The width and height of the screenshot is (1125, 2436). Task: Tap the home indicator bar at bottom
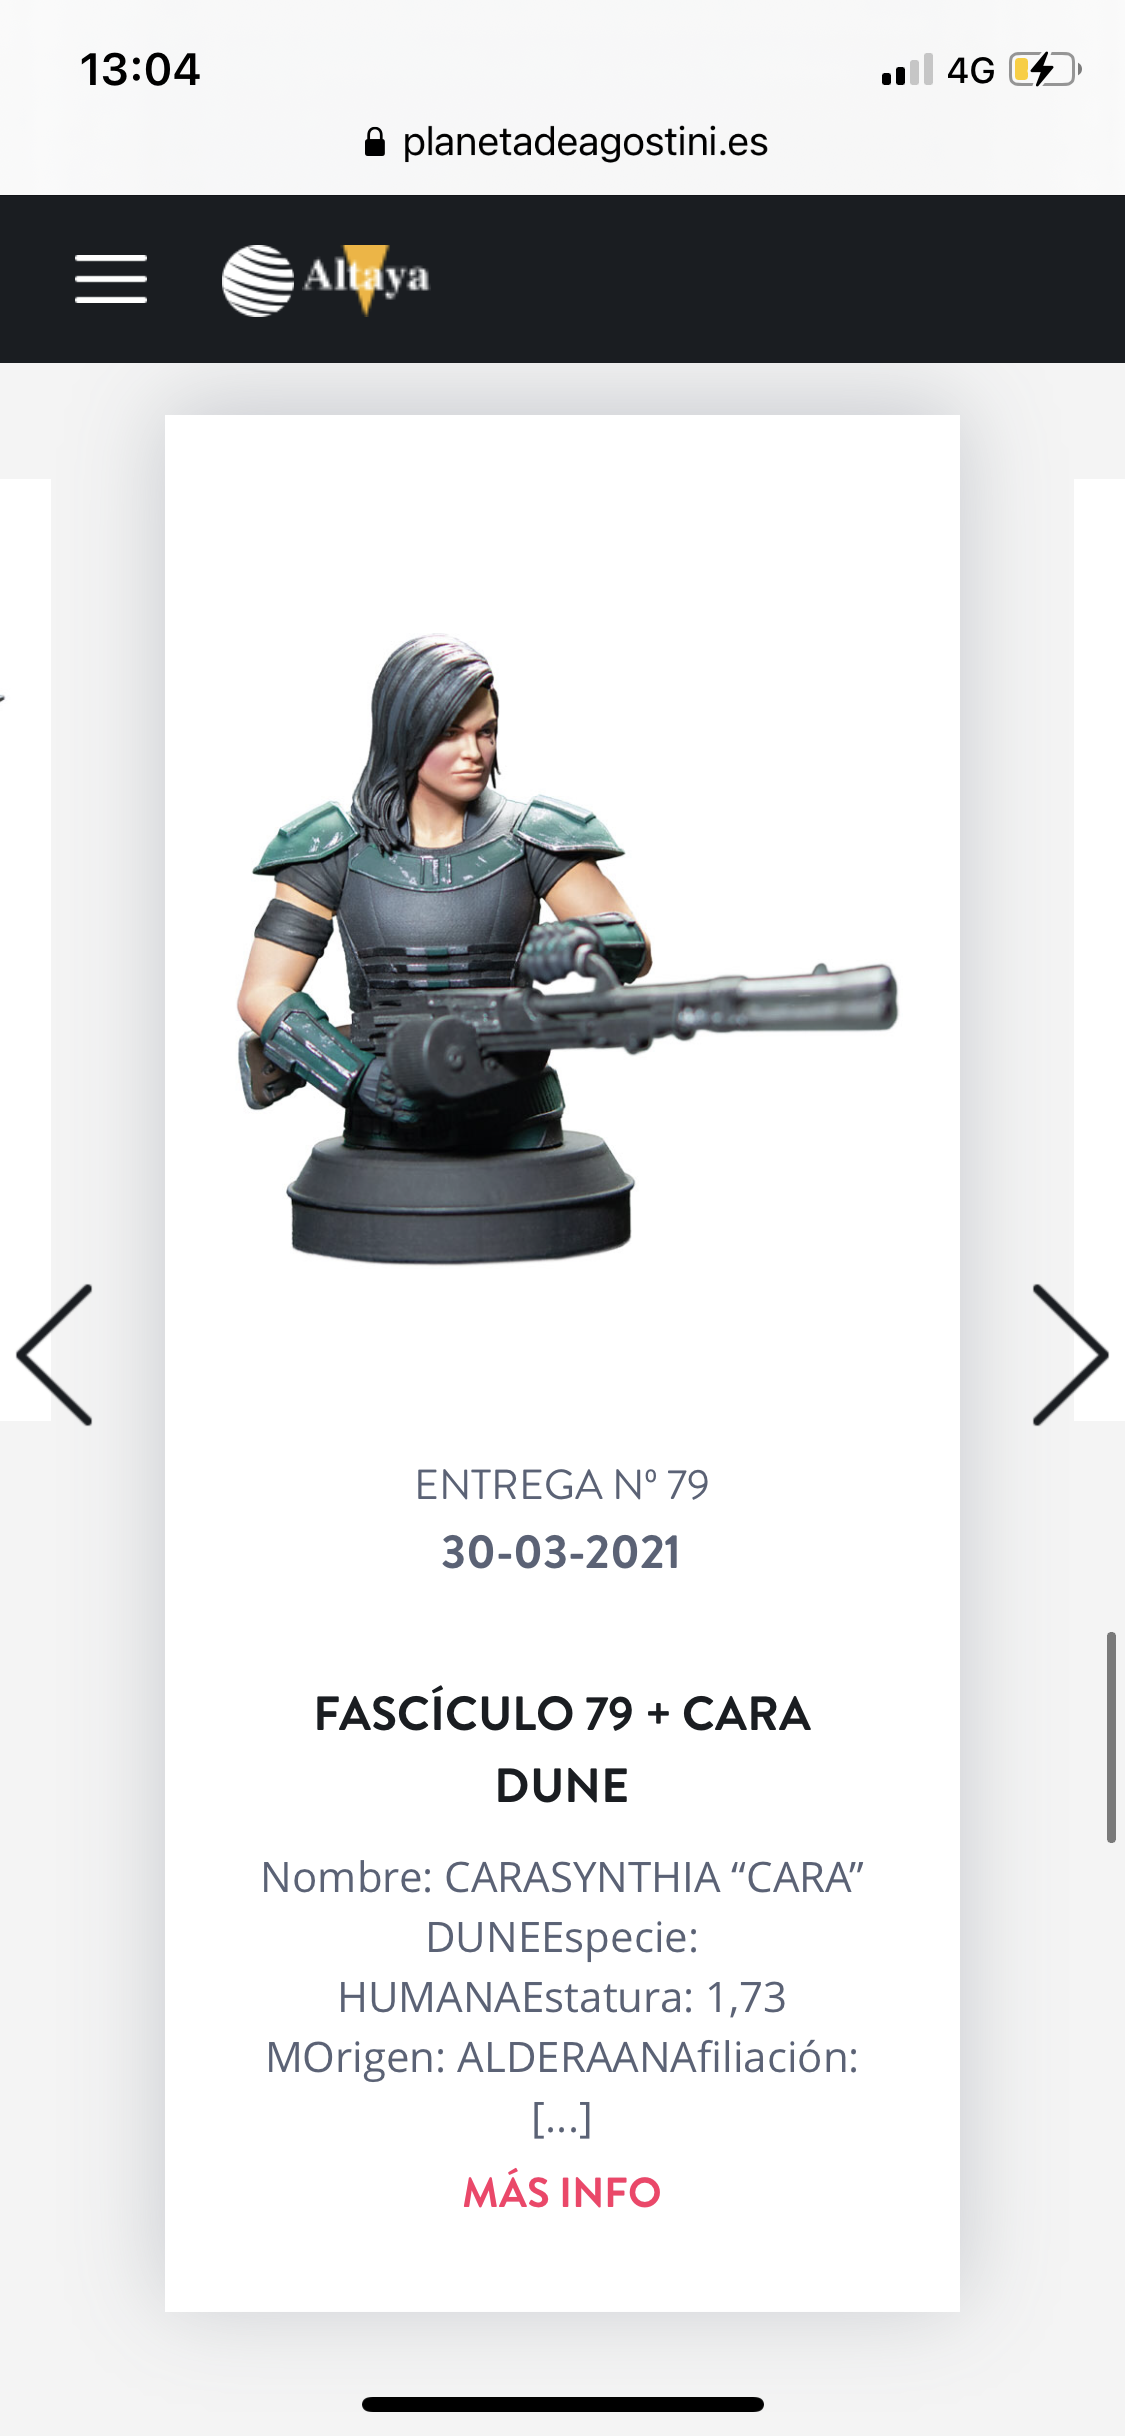[563, 2404]
